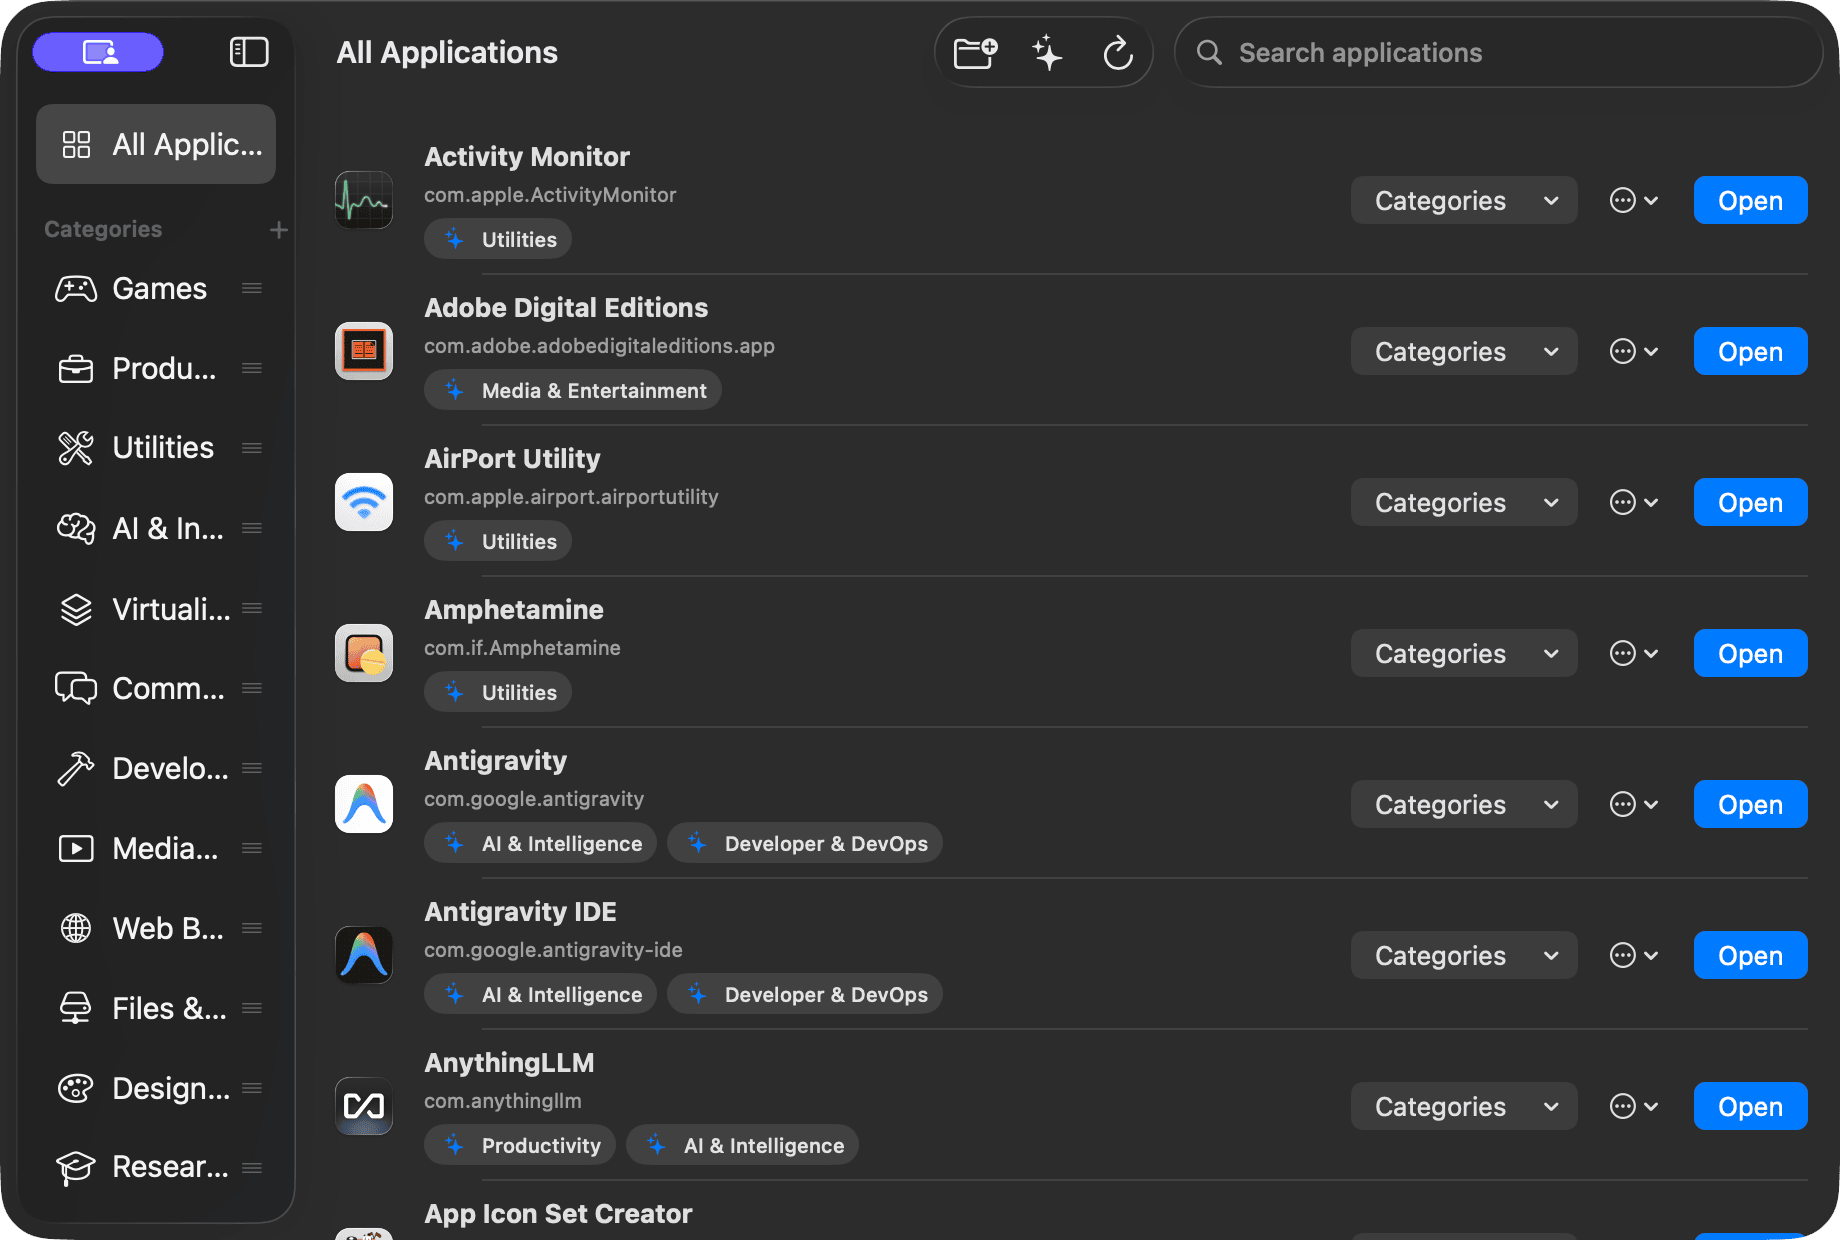The height and width of the screenshot is (1240, 1840).
Task: Open AnythingLLM with Open button
Action: pos(1750,1106)
